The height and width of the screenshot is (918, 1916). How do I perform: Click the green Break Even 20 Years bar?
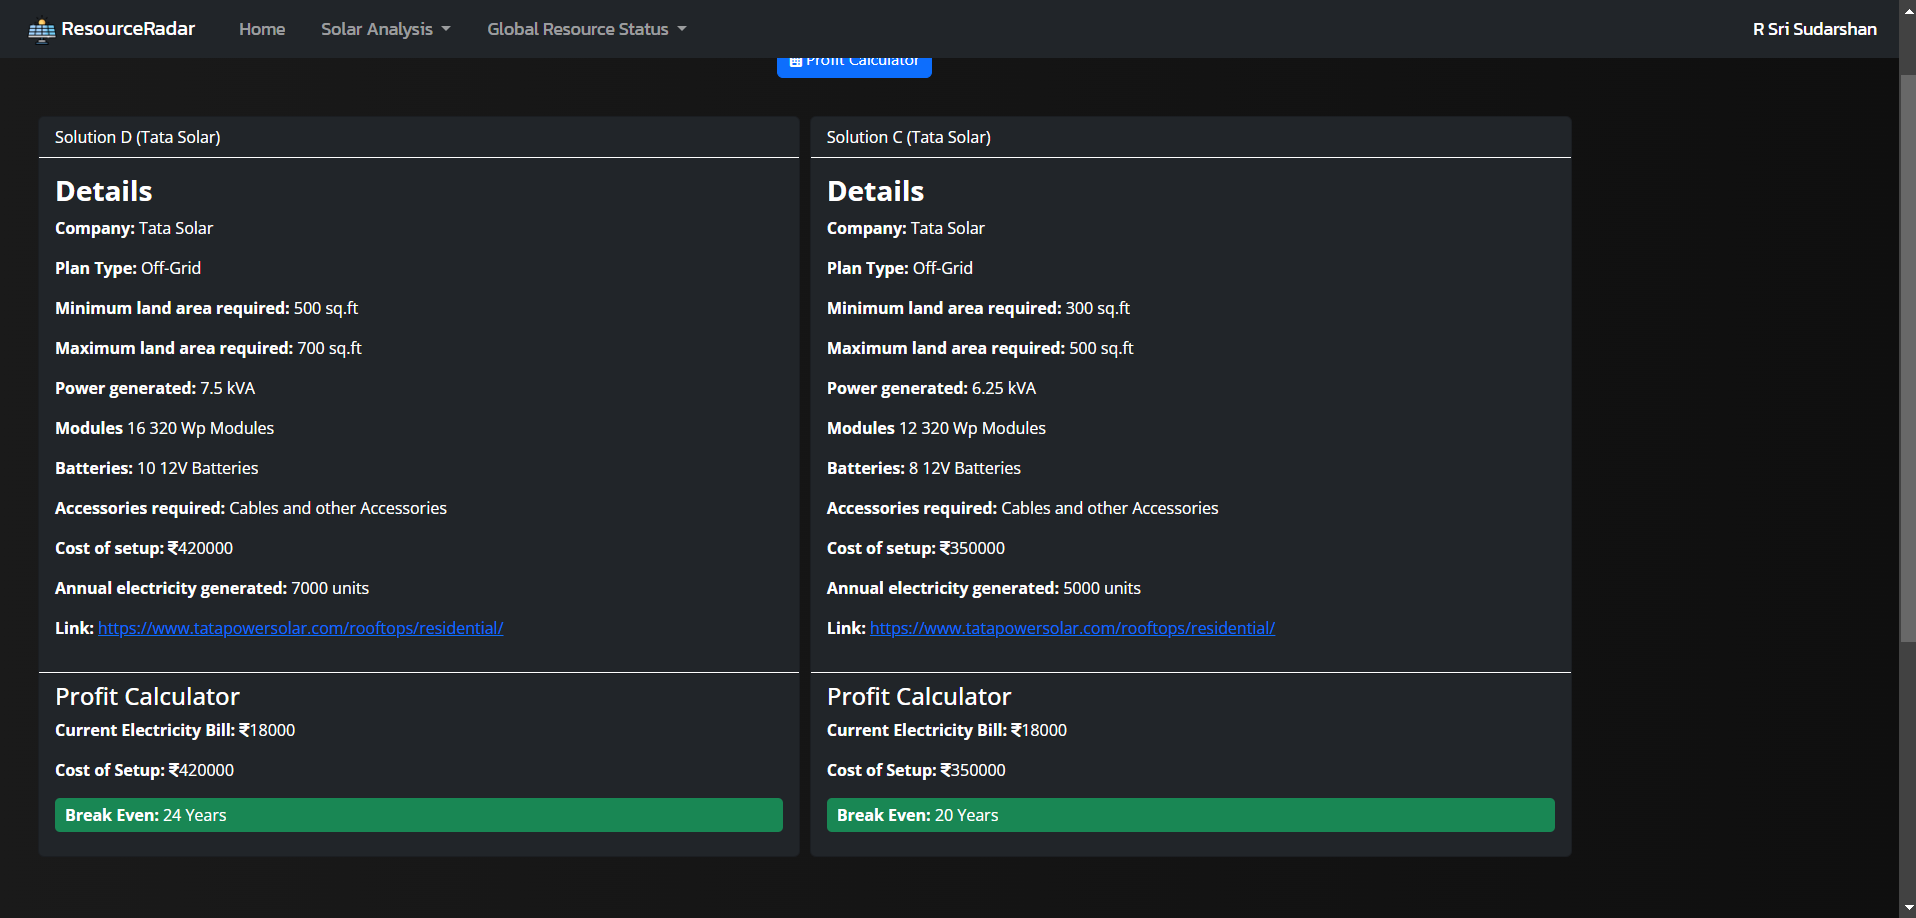[x=1190, y=815]
